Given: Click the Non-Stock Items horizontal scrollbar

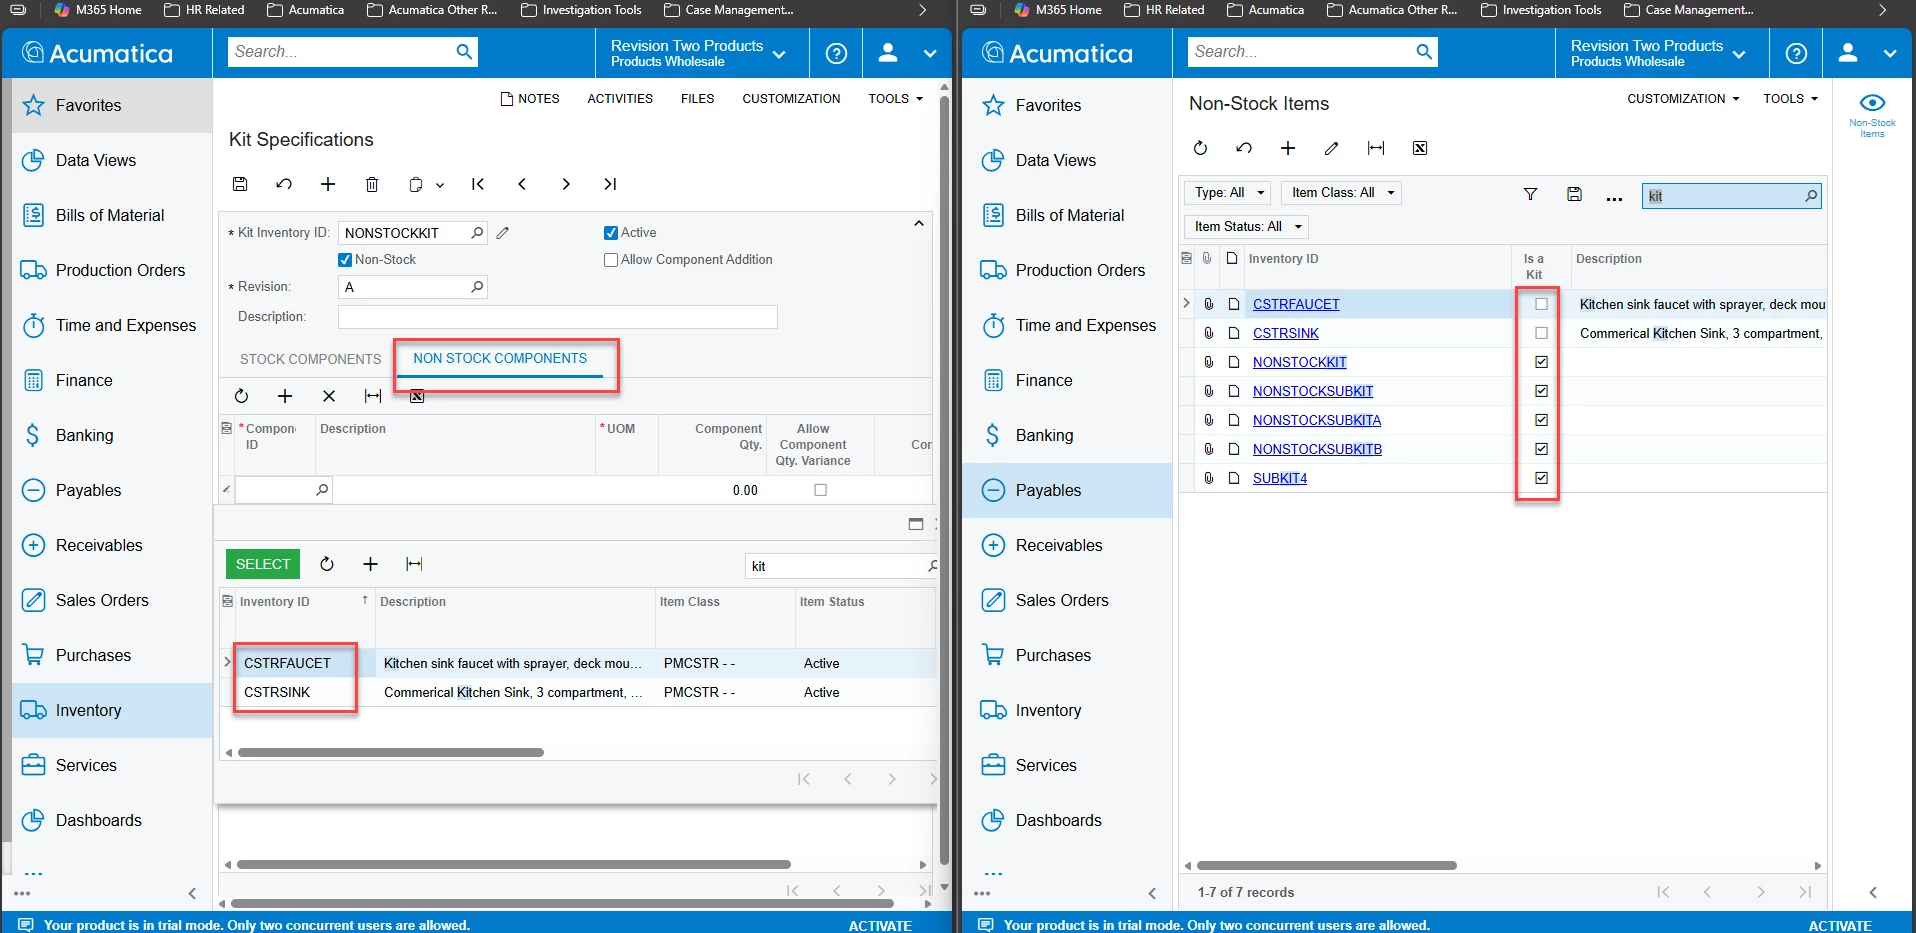Looking at the screenshot, I should [1326, 865].
